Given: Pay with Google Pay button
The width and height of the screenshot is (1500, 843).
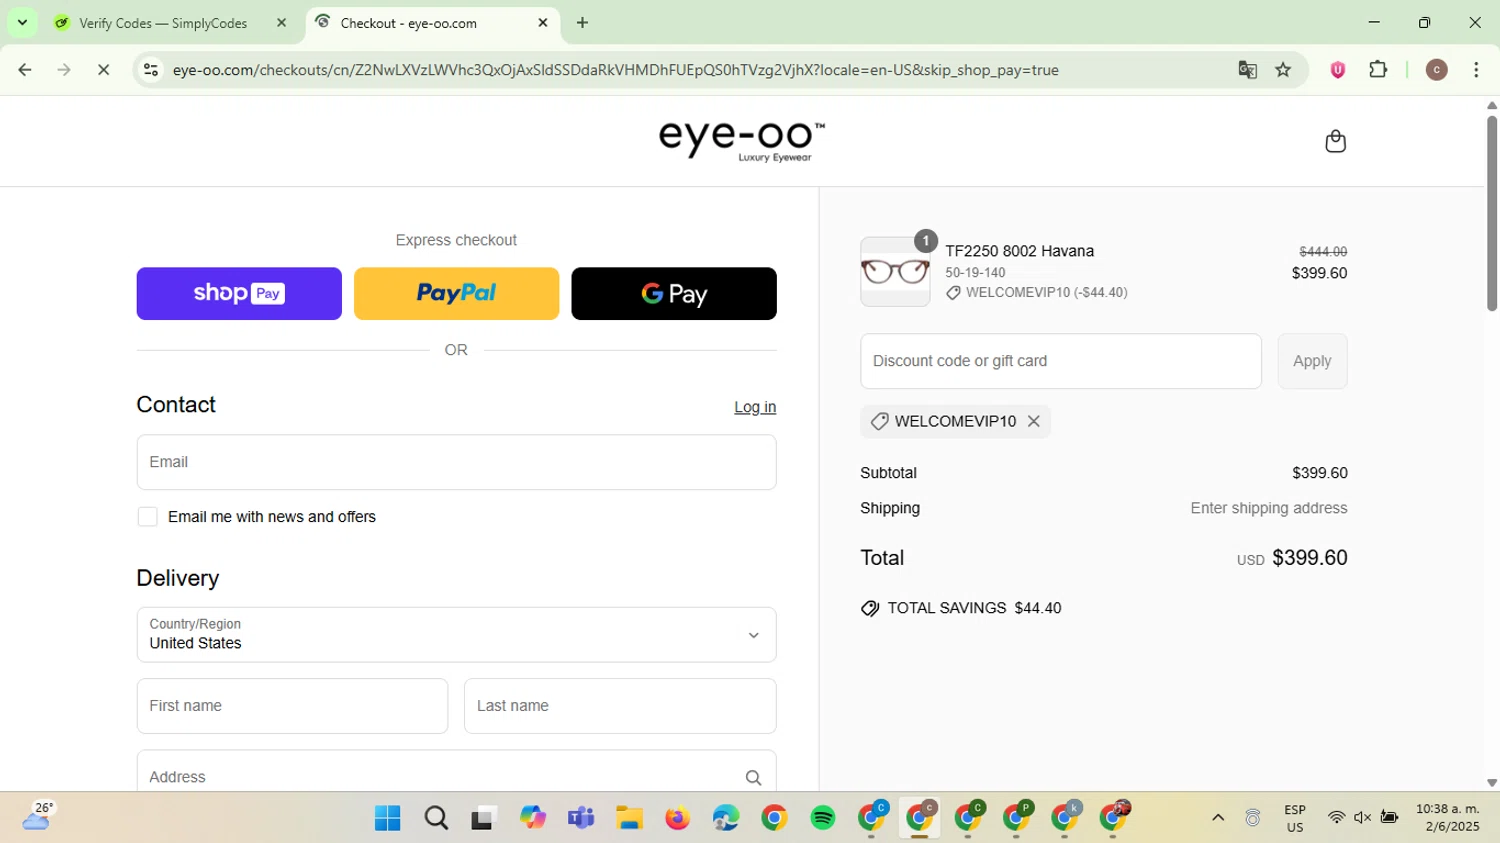Looking at the screenshot, I should point(674,294).
